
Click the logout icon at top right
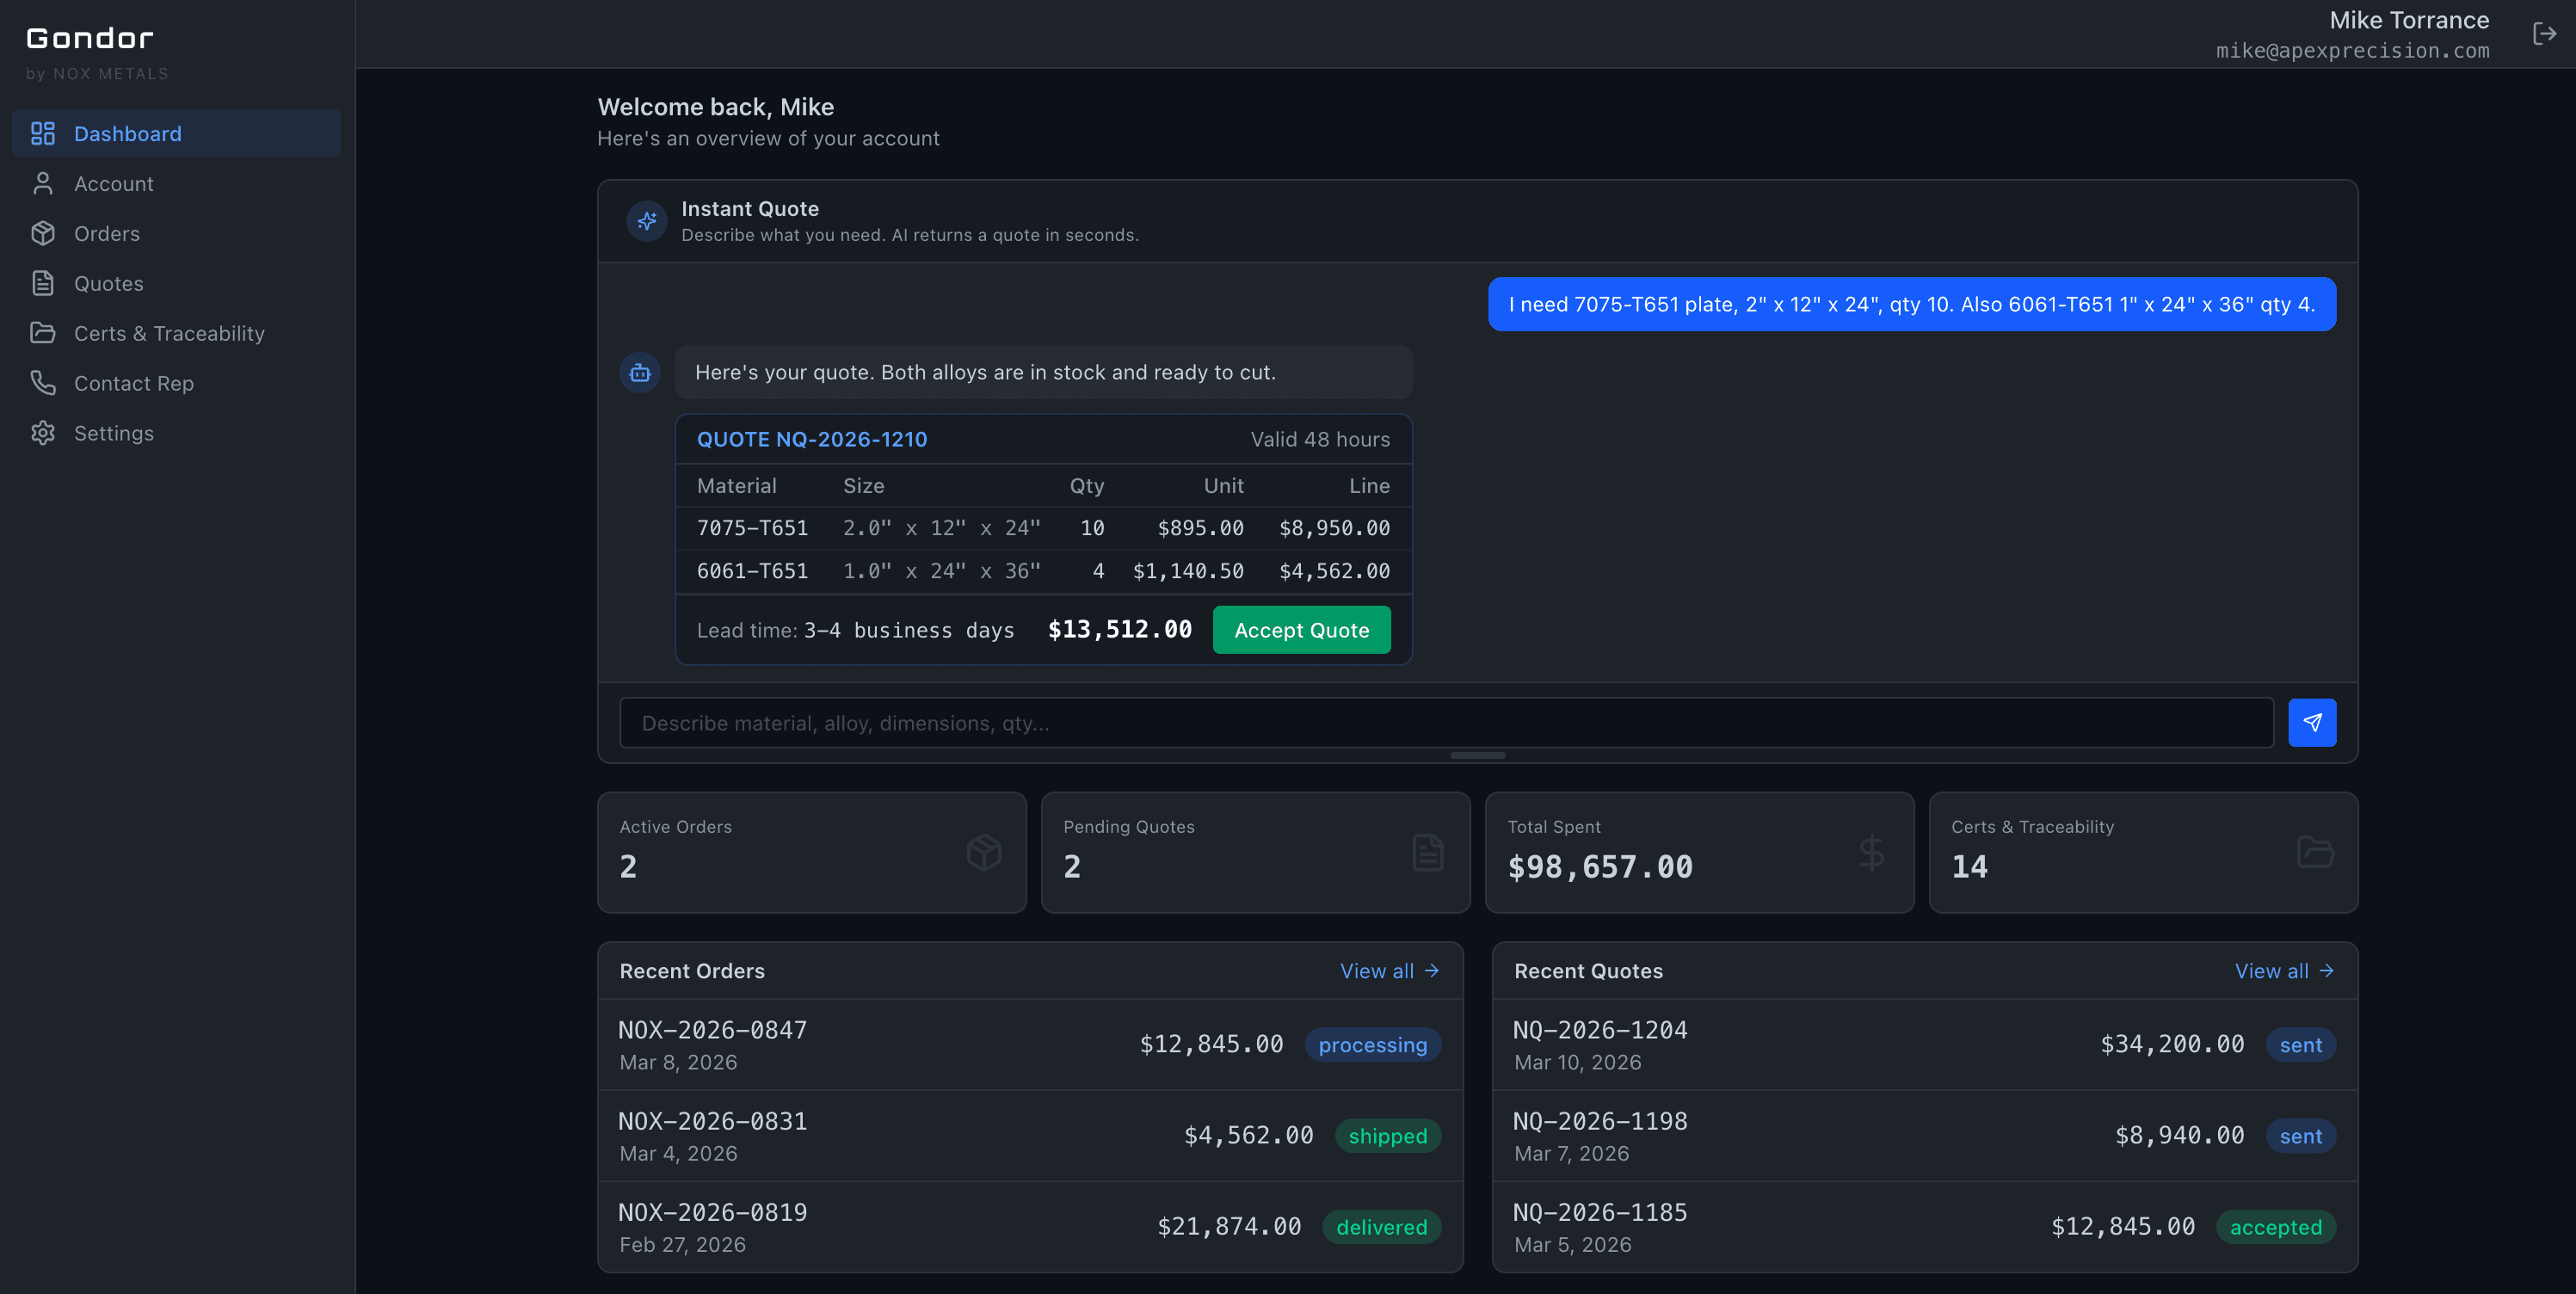pos(2544,33)
